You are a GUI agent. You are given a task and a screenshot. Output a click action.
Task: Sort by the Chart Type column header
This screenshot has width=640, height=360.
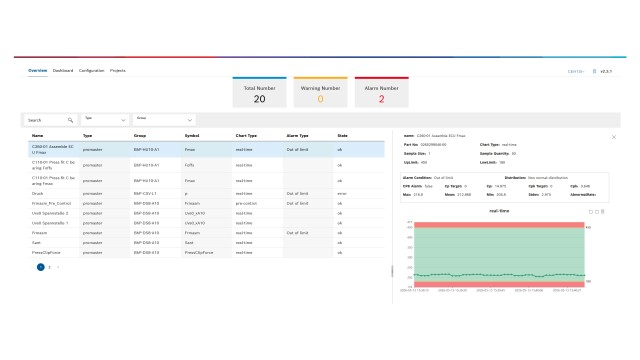246,136
